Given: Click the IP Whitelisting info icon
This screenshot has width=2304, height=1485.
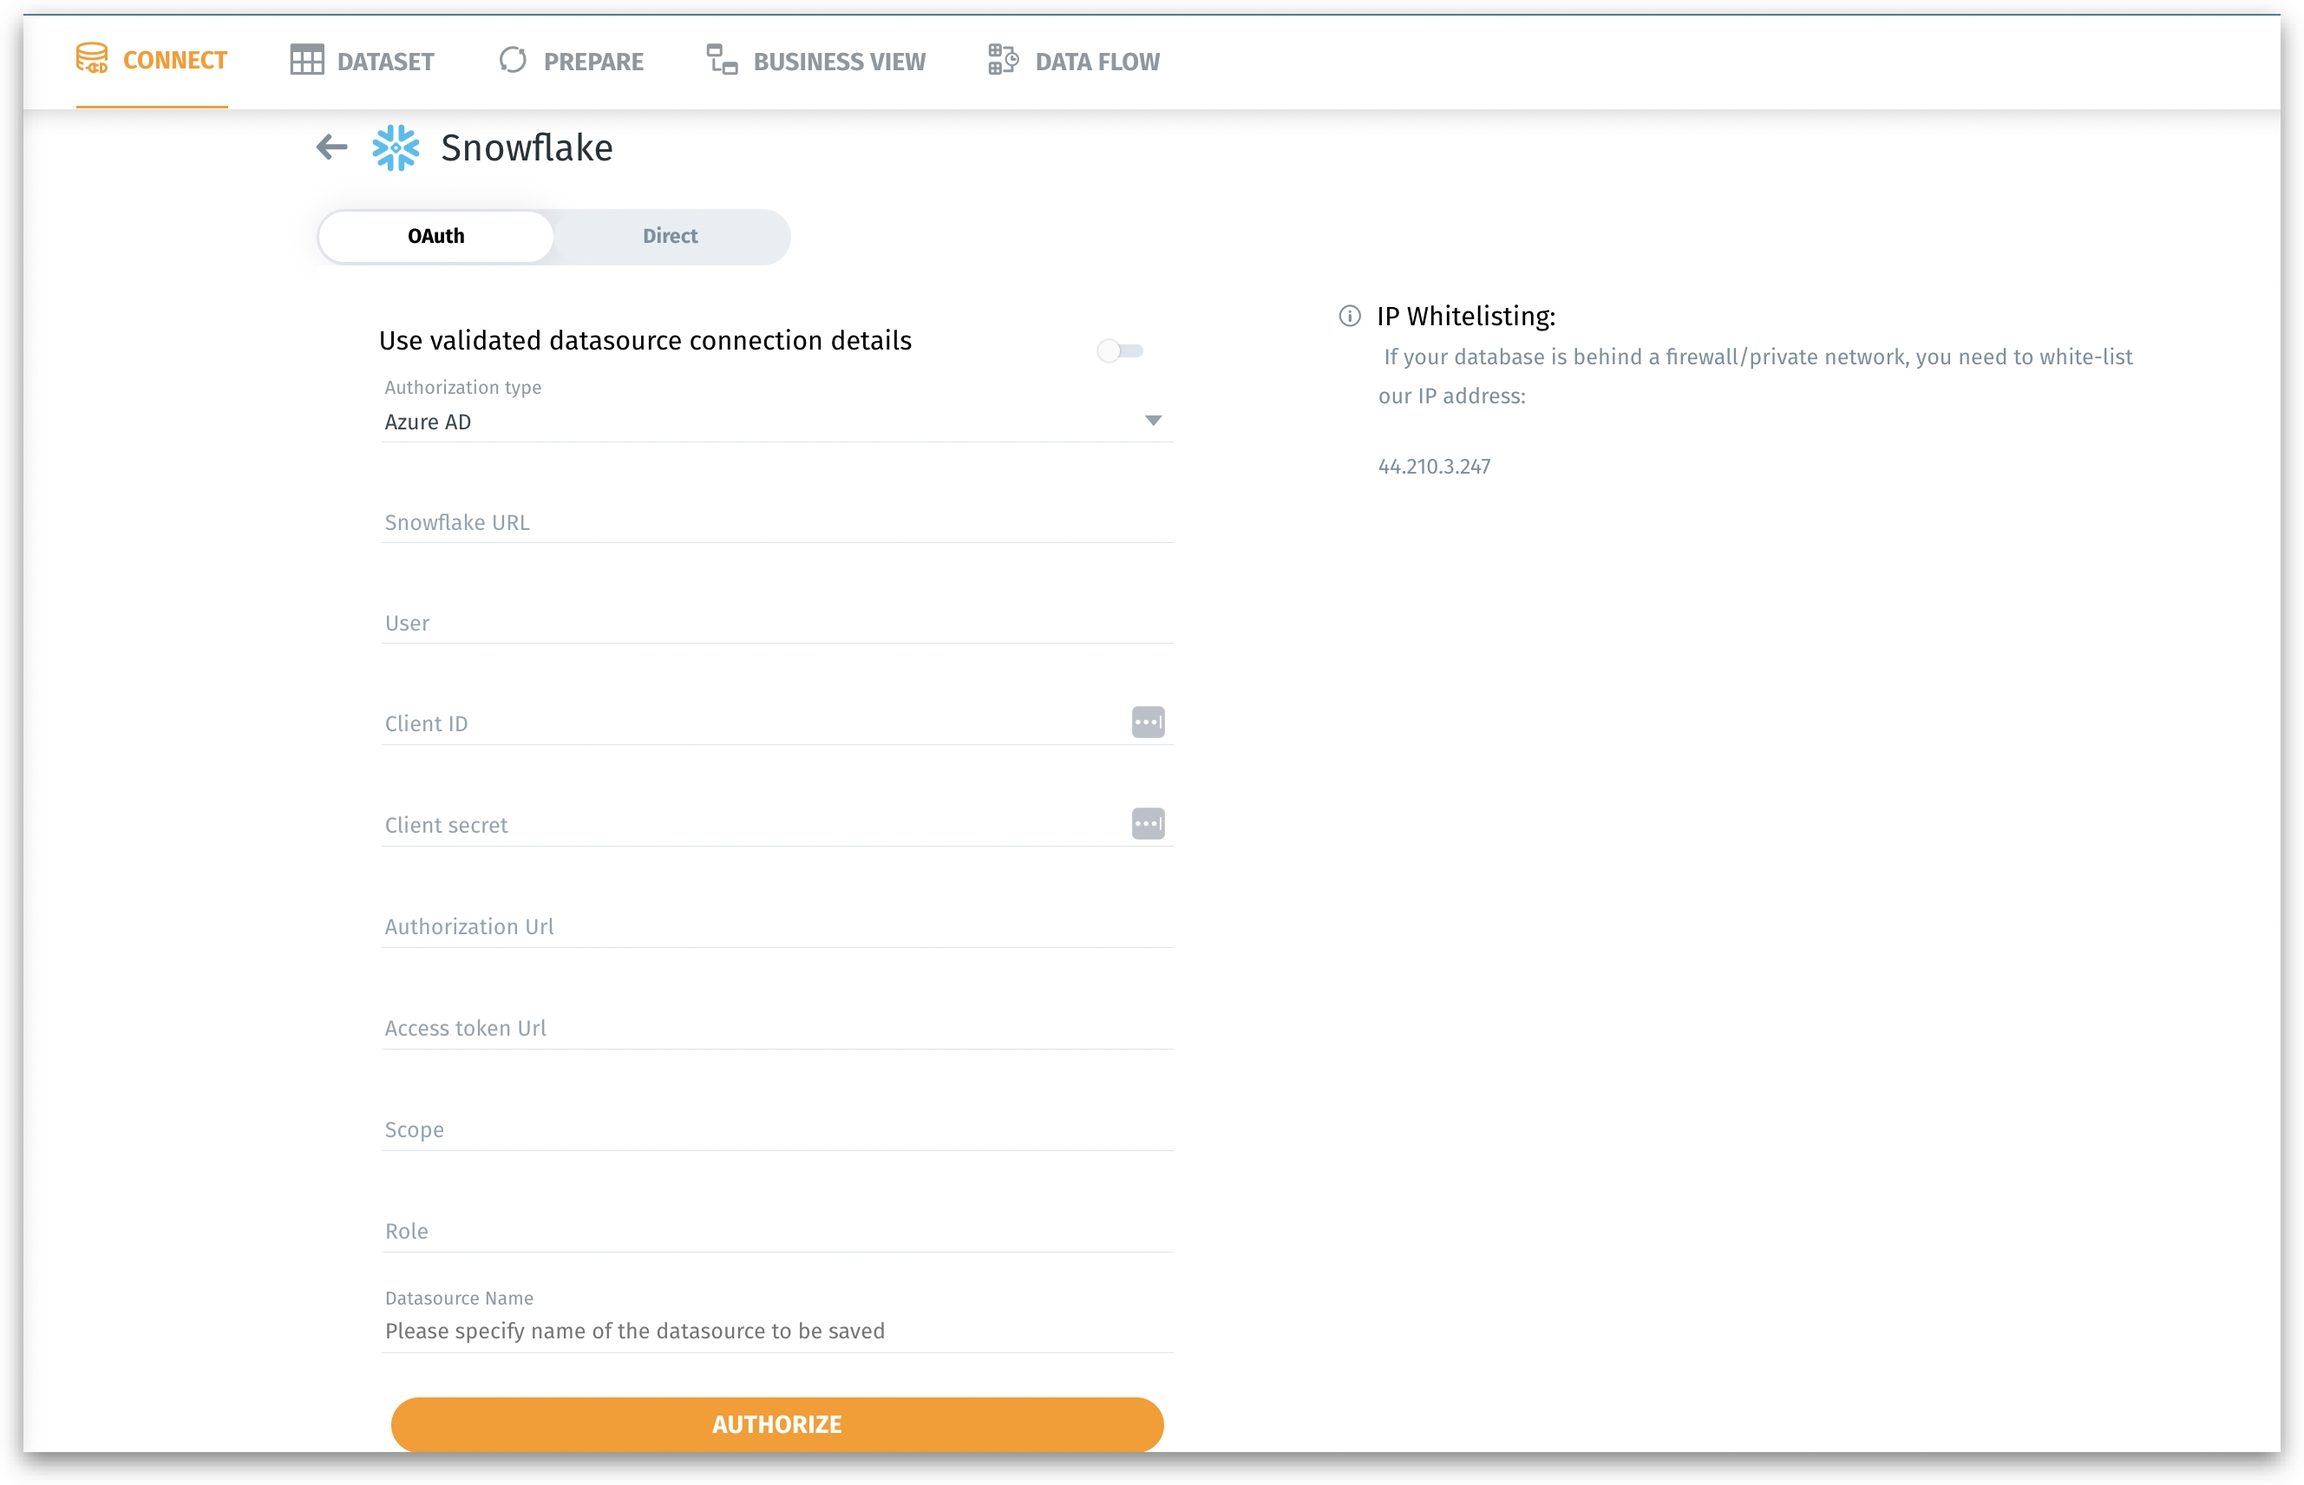Looking at the screenshot, I should coord(1349,317).
